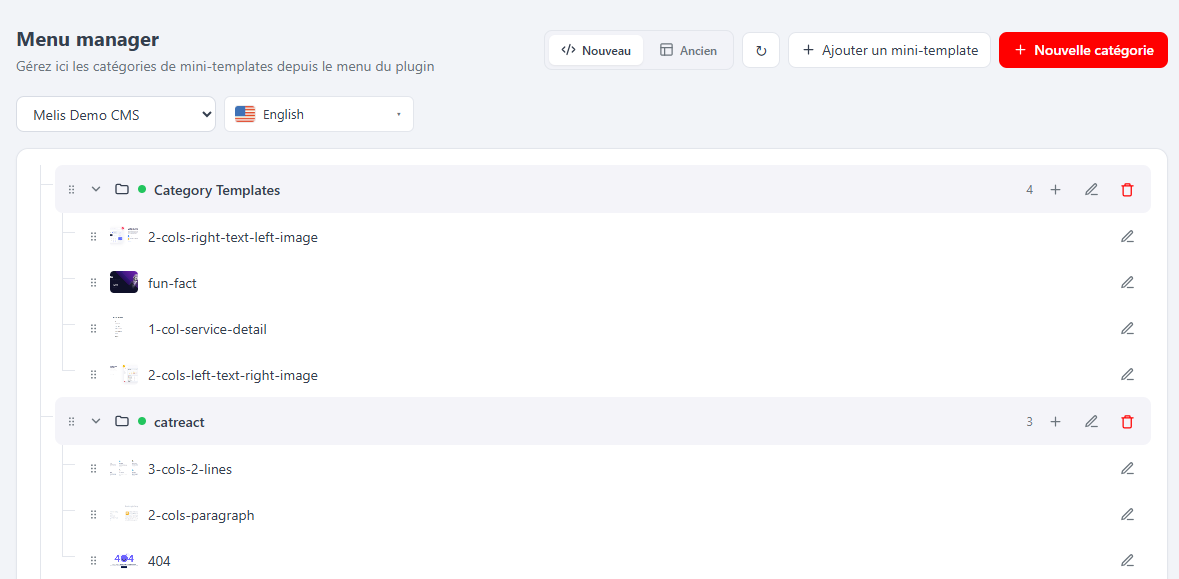
Task: Edit the 1-col-service-detail template
Action: point(1127,328)
